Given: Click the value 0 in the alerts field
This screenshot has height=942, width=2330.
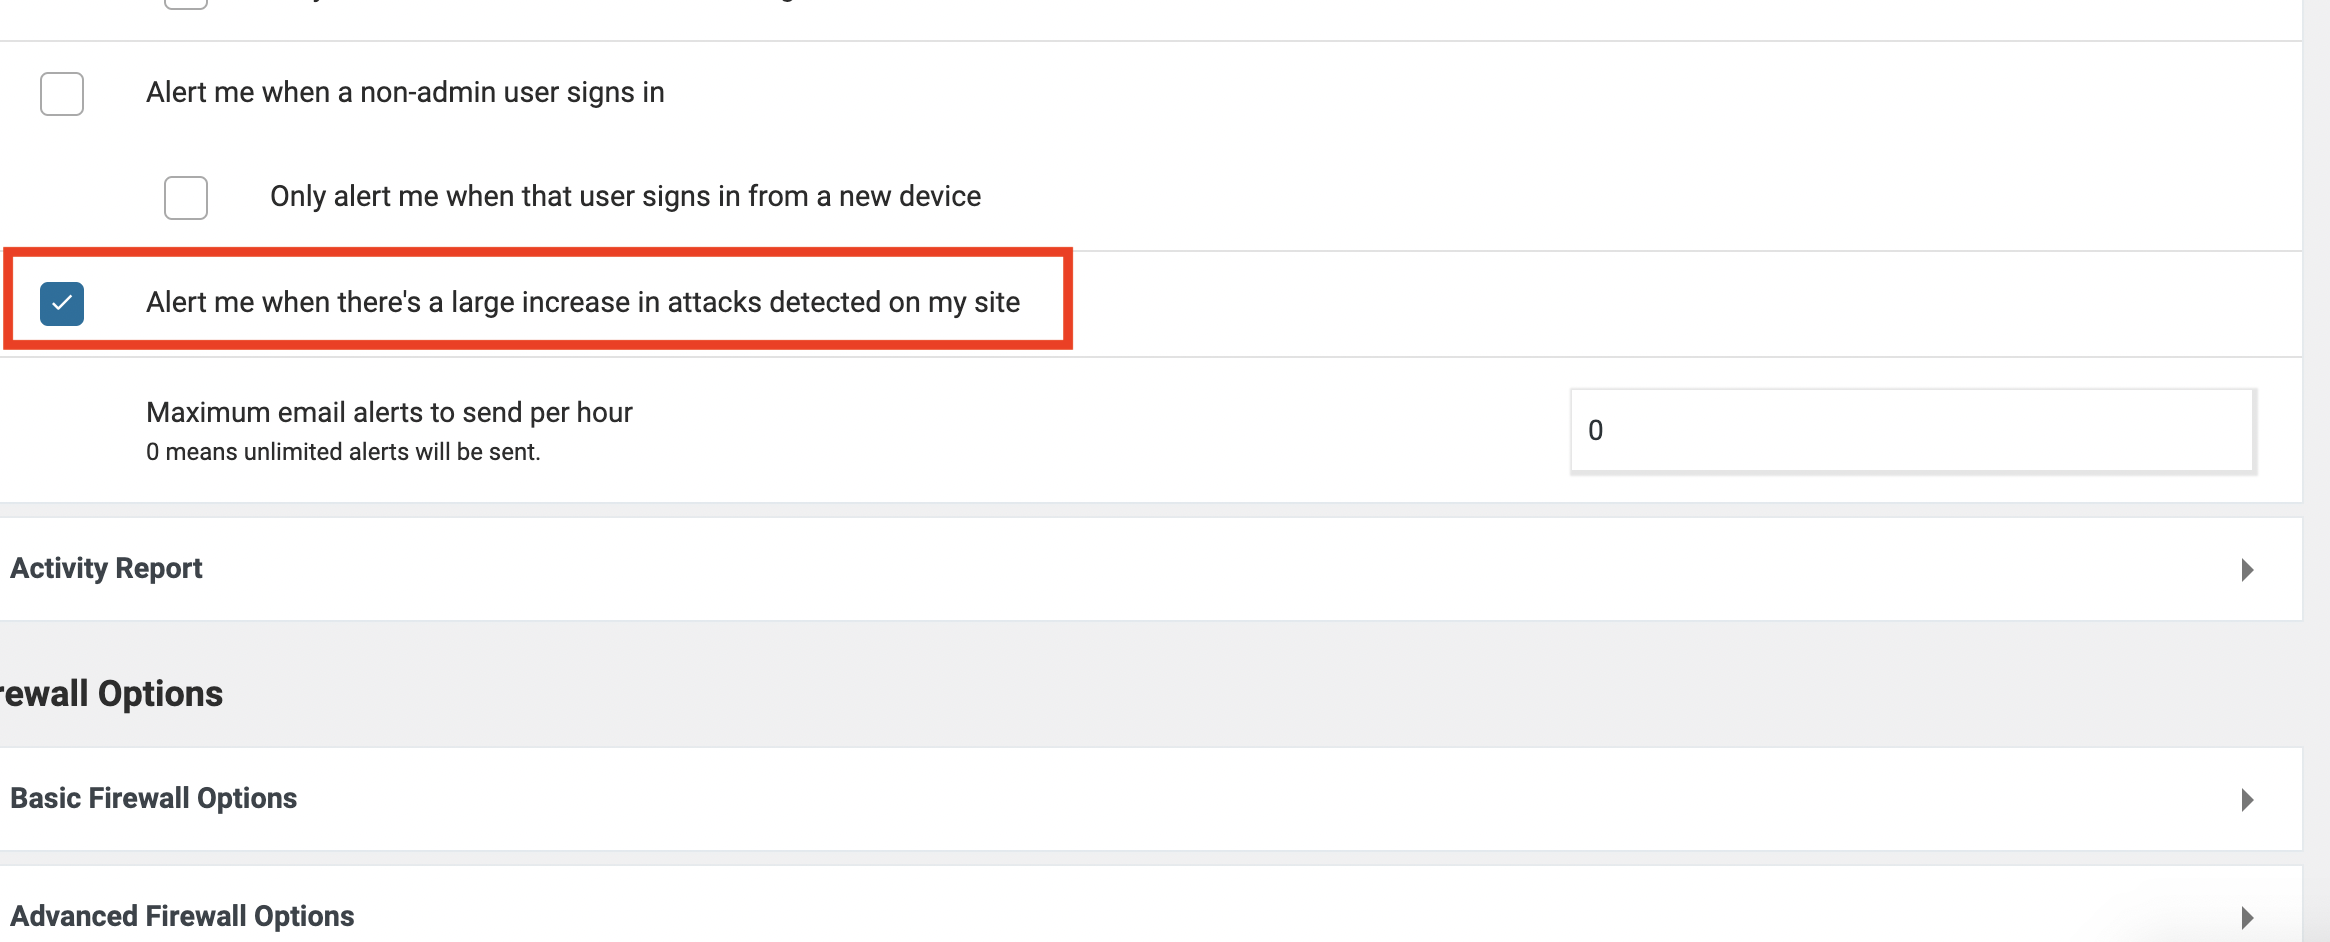Looking at the screenshot, I should tap(1596, 430).
